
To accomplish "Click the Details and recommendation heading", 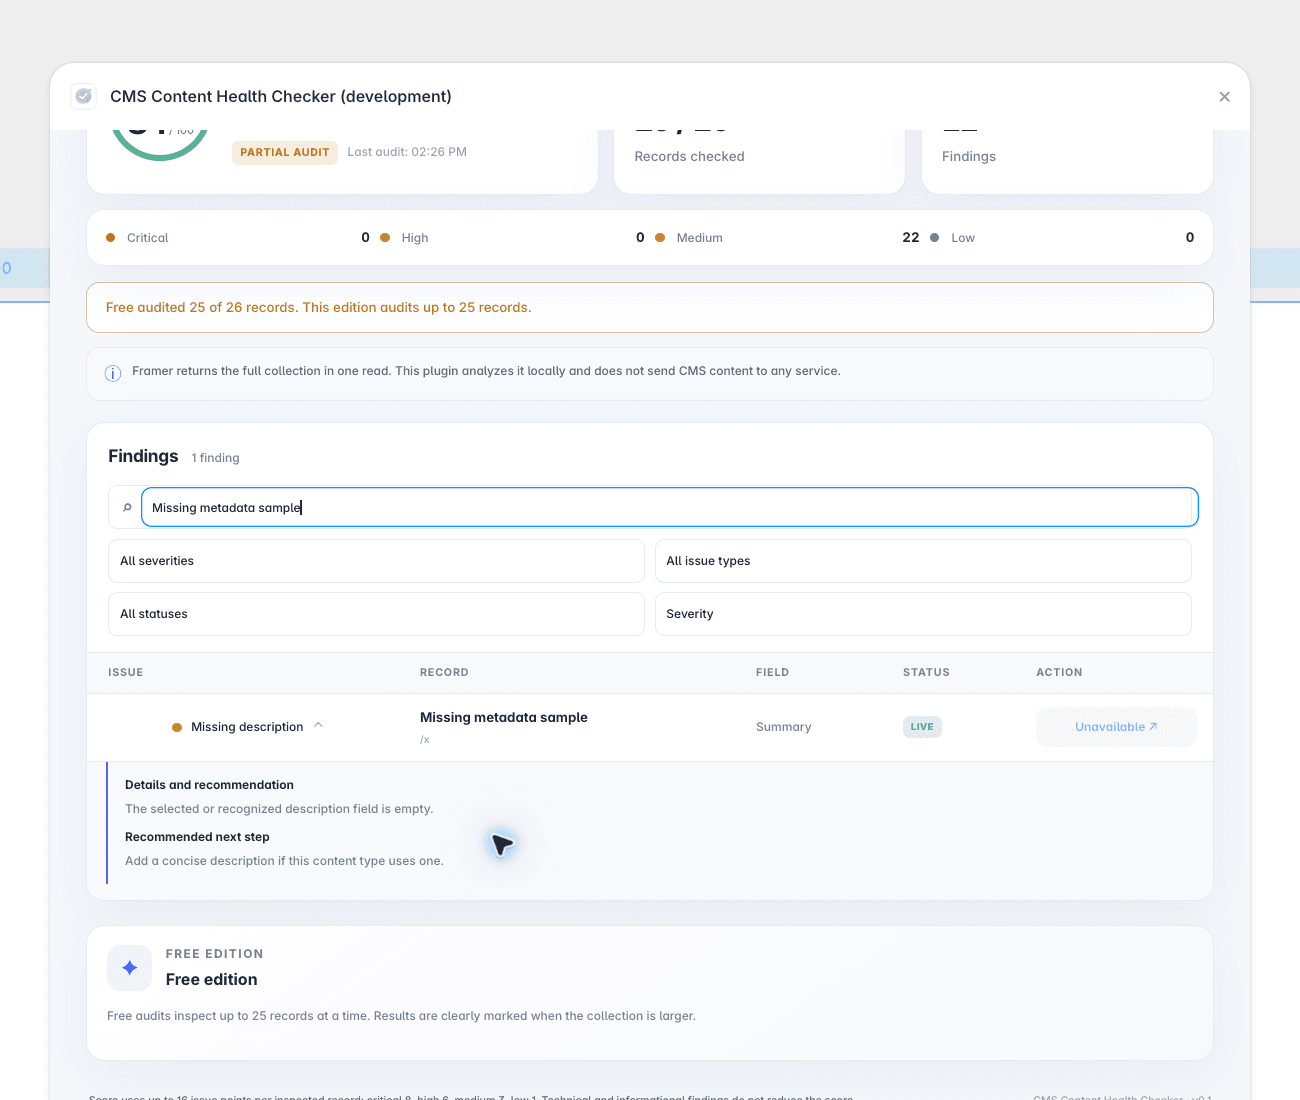I will tap(209, 785).
